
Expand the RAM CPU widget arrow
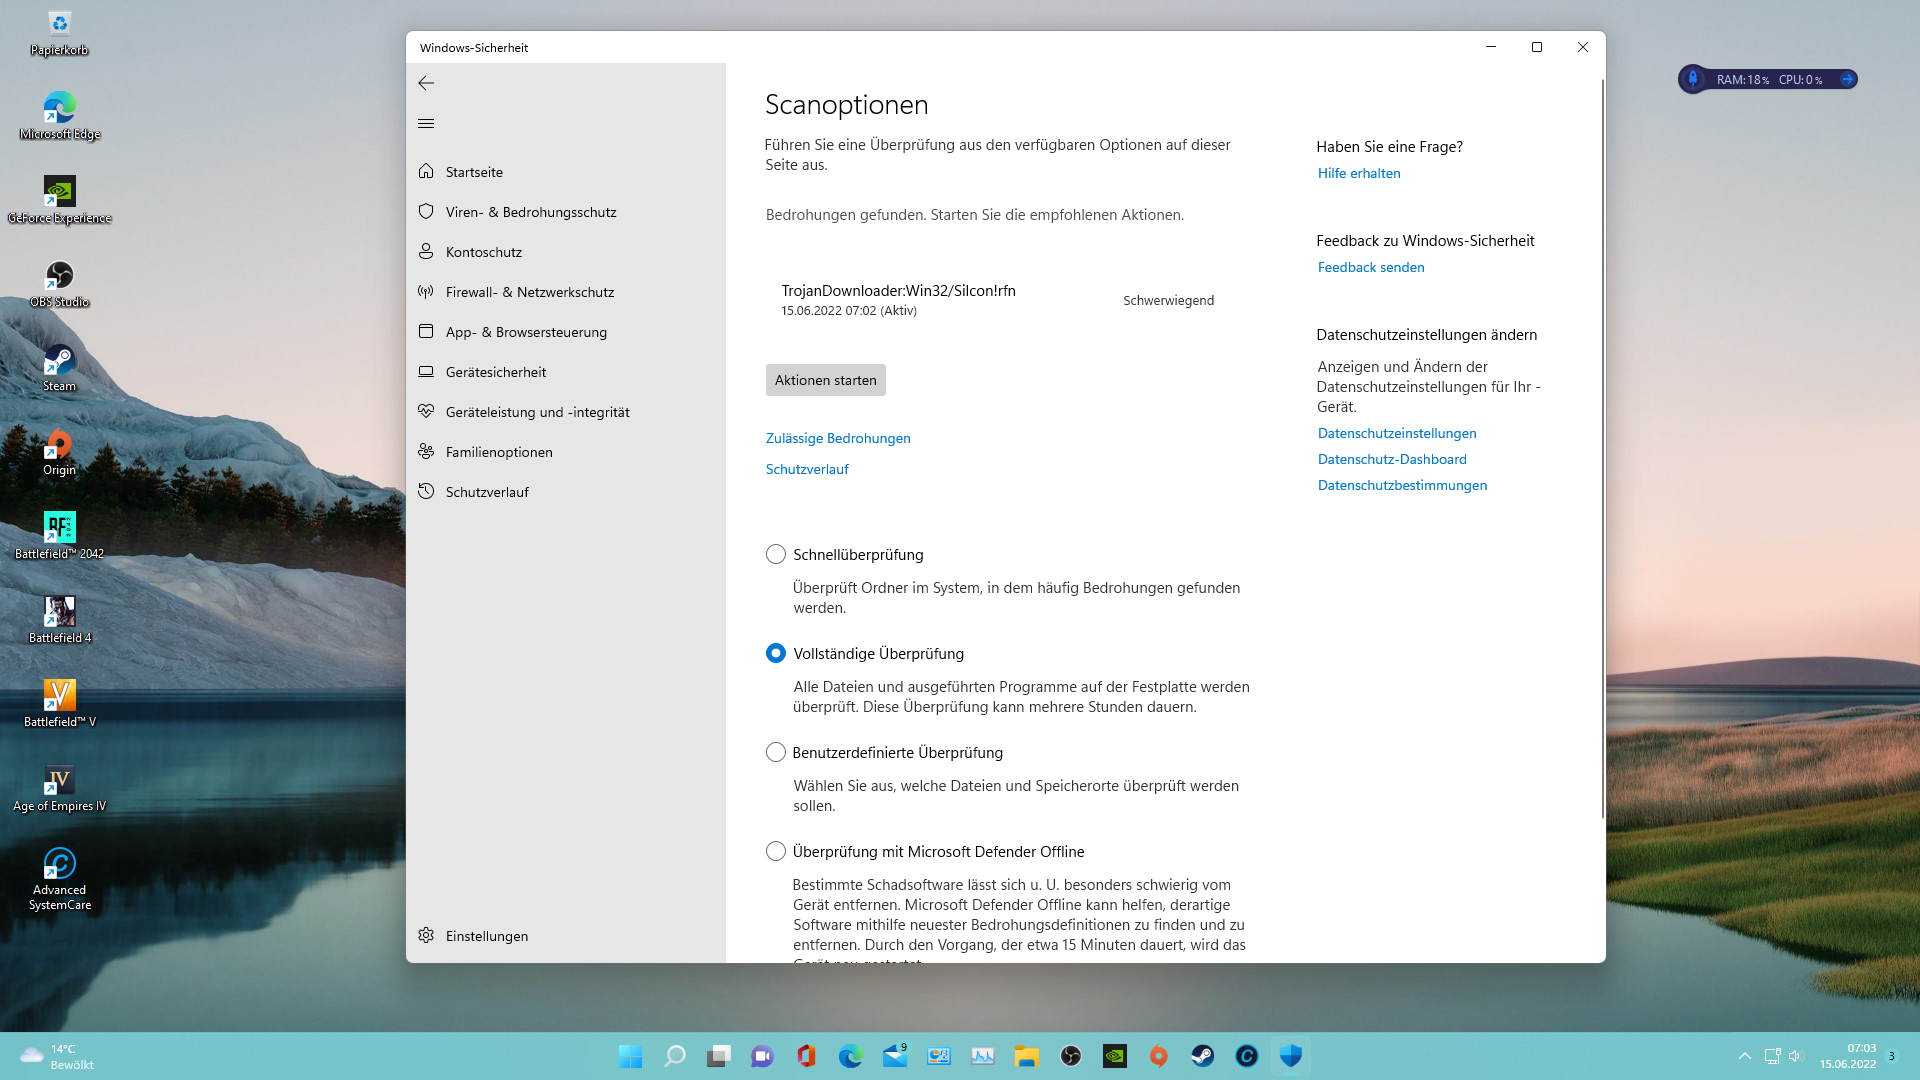point(1847,79)
